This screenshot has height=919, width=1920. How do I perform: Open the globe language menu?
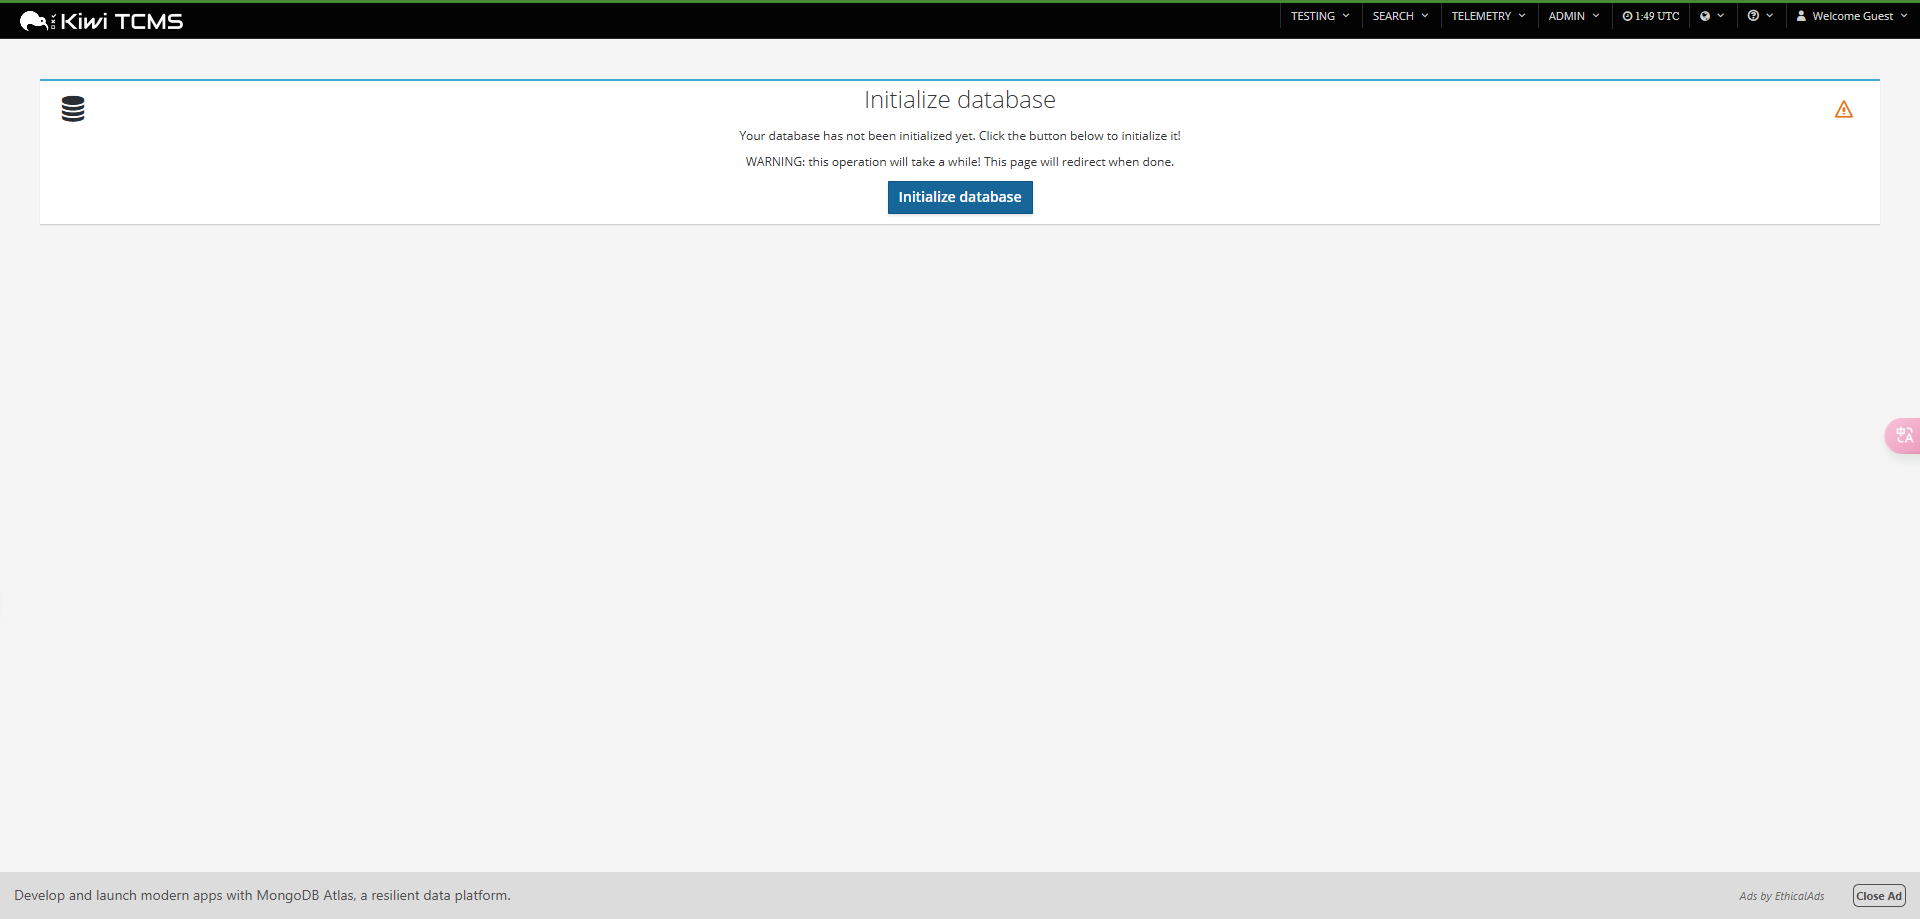click(x=1711, y=16)
